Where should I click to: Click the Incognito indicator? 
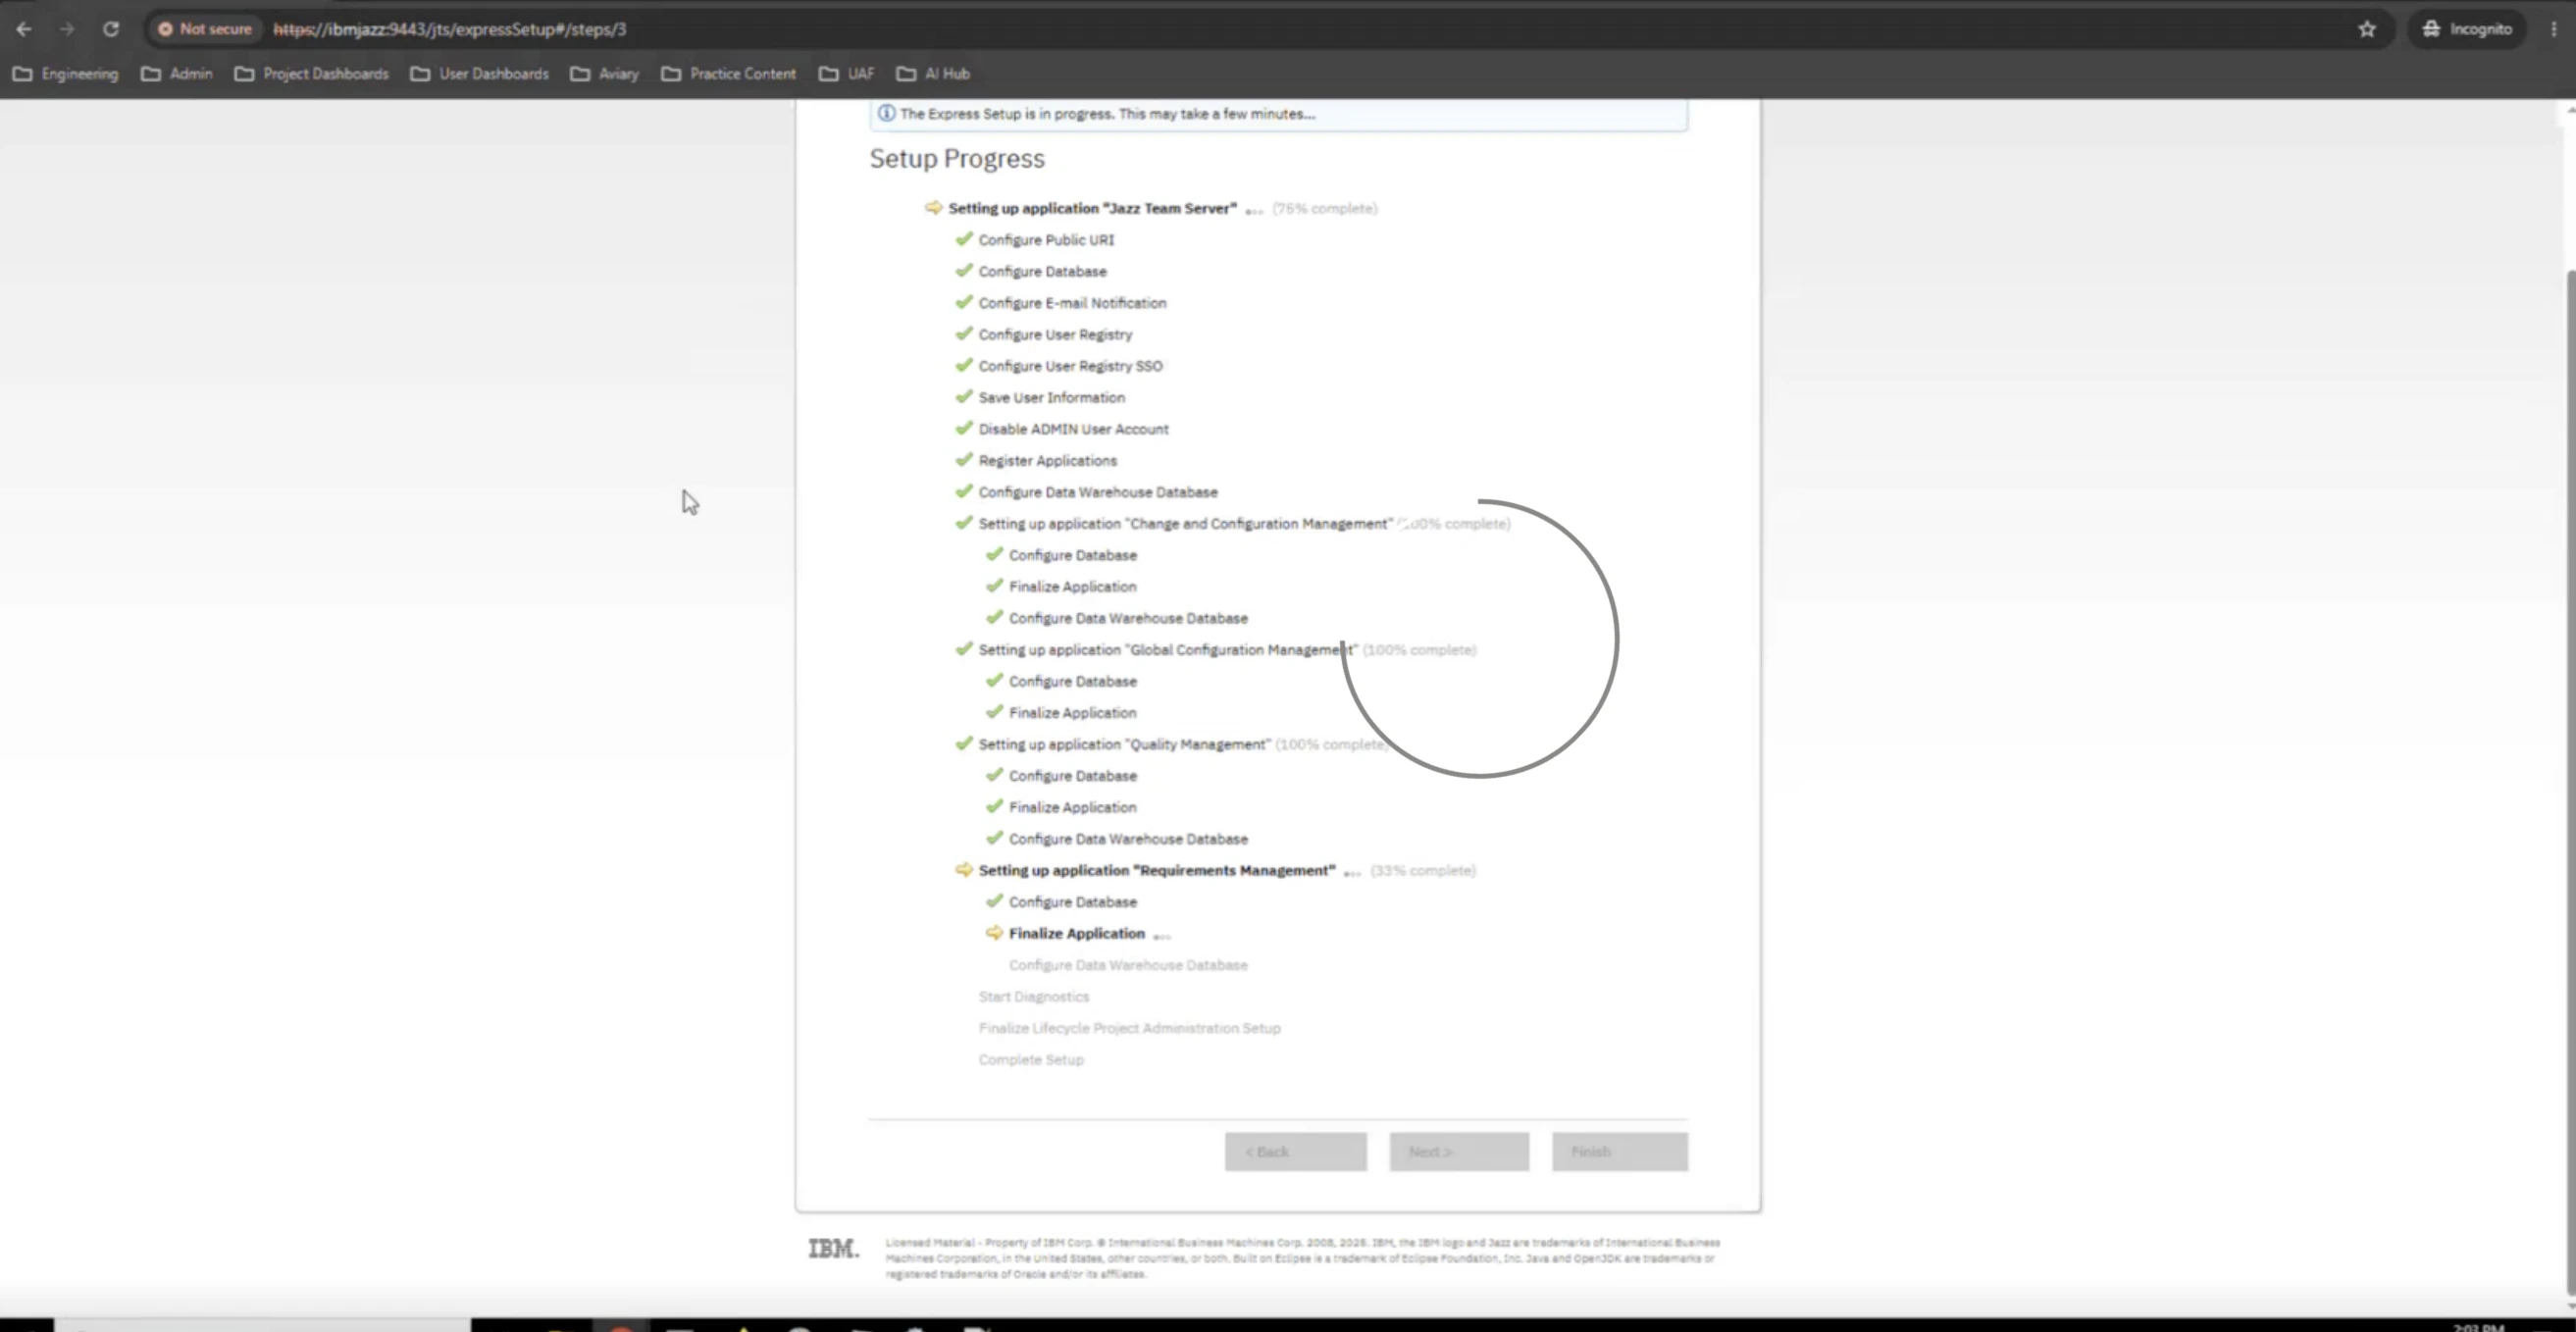click(2467, 29)
